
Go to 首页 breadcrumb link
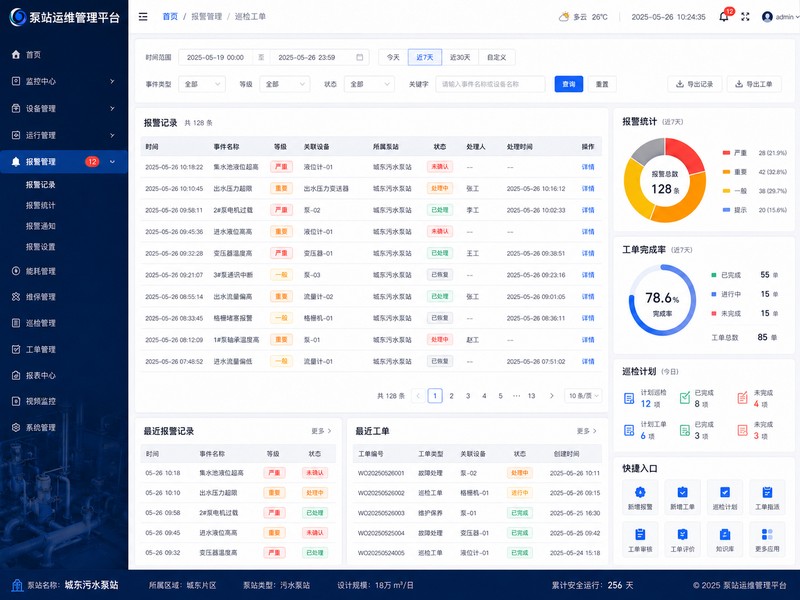pos(170,17)
